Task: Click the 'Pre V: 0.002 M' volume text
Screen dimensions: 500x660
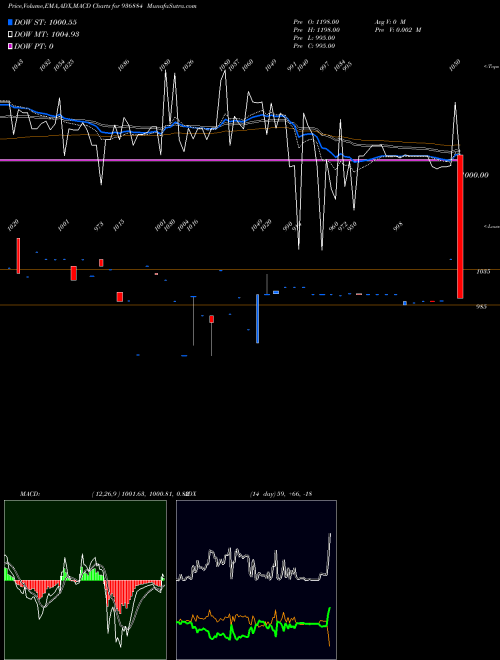Action: point(398,30)
